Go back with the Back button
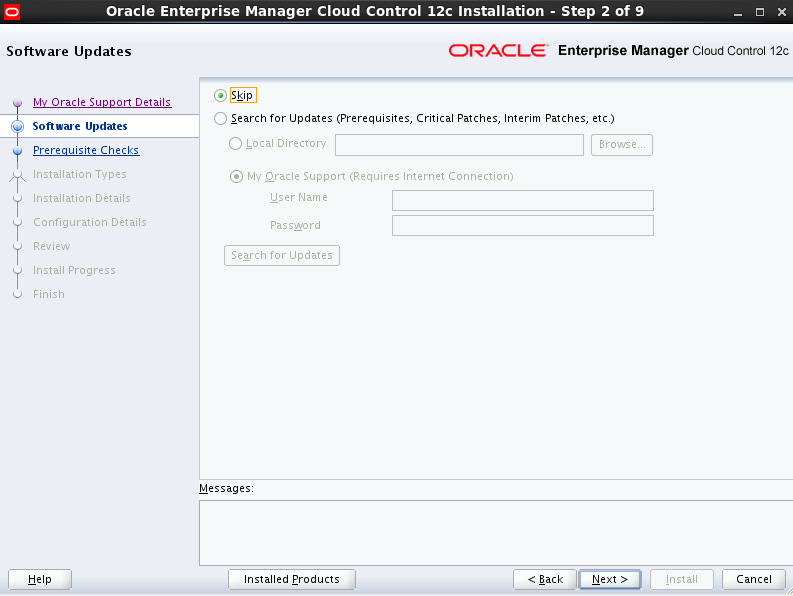Viewport: 793px width, 596px height. [x=545, y=579]
